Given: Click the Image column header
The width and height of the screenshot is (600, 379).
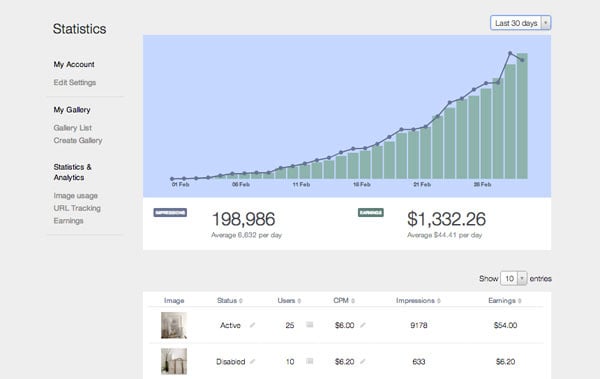Looking at the screenshot, I should tap(174, 301).
